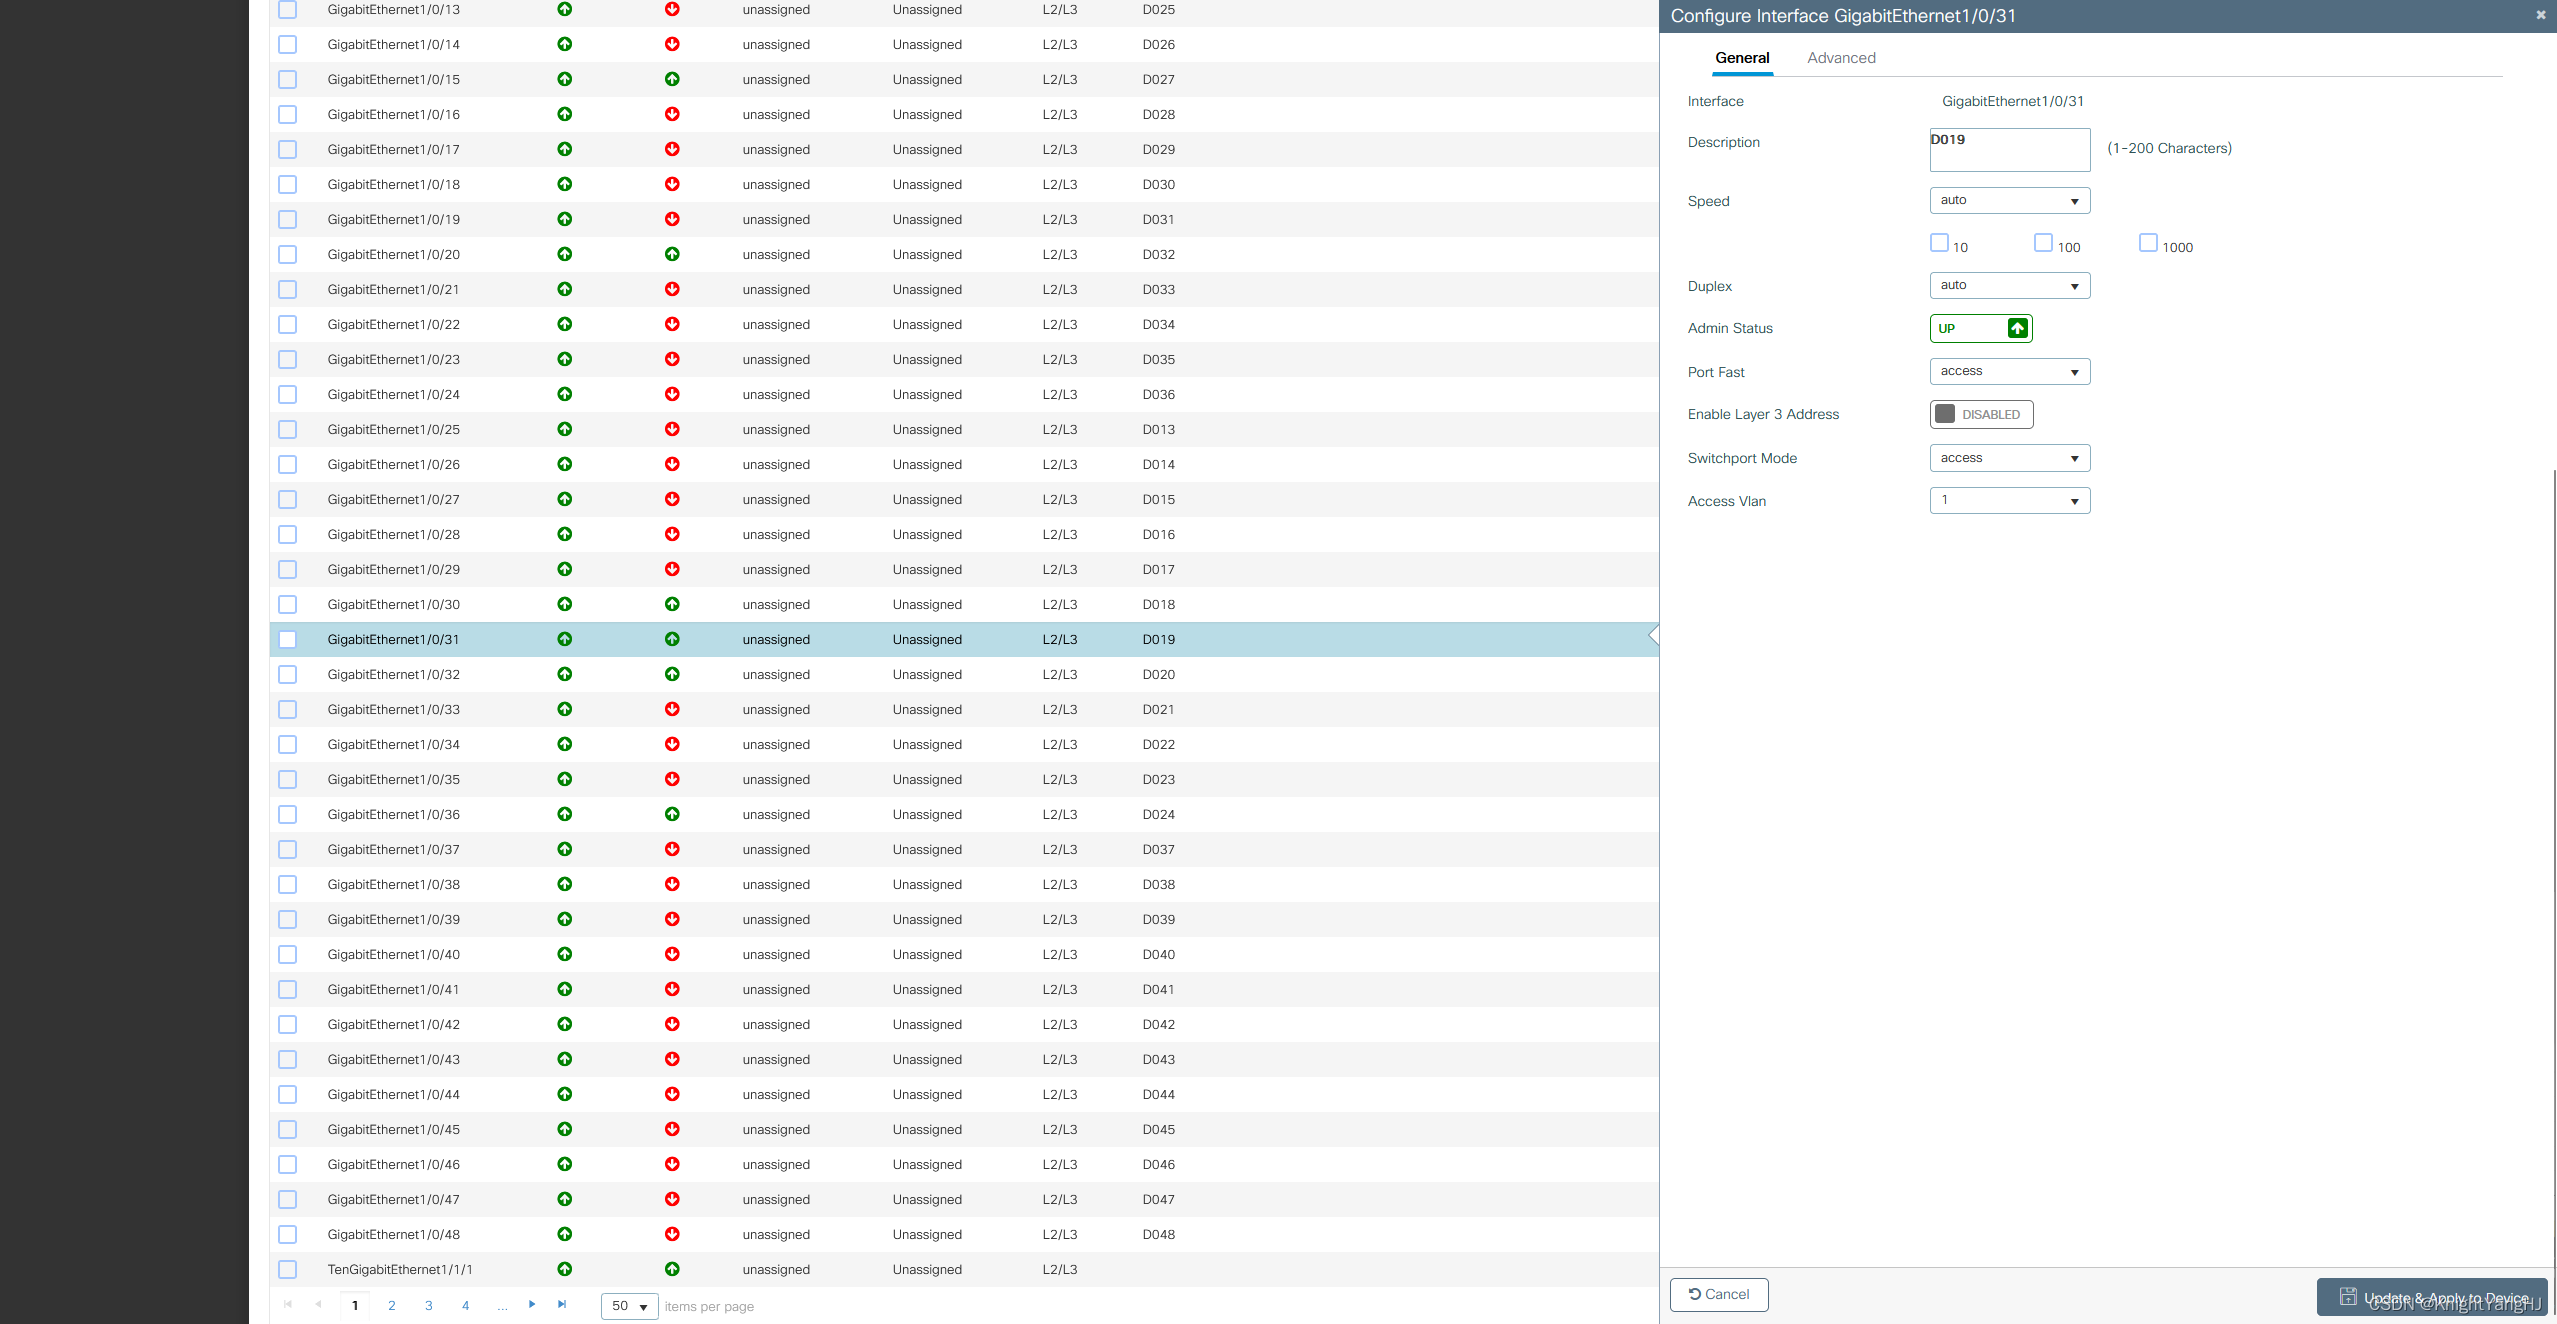Click red down icon for GigabitEthernet1/0/28
Image resolution: width=2557 pixels, height=1324 pixels.
[672, 534]
